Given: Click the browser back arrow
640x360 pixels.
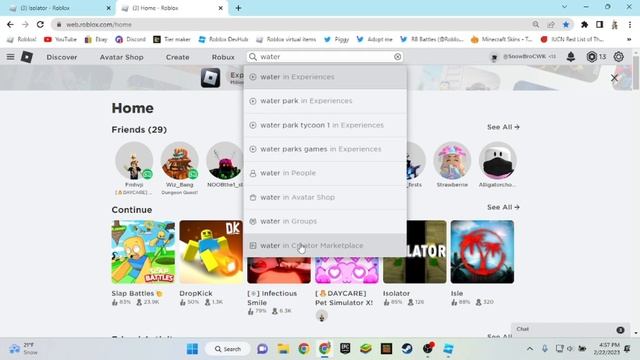Looking at the screenshot, I should [x=10, y=24].
